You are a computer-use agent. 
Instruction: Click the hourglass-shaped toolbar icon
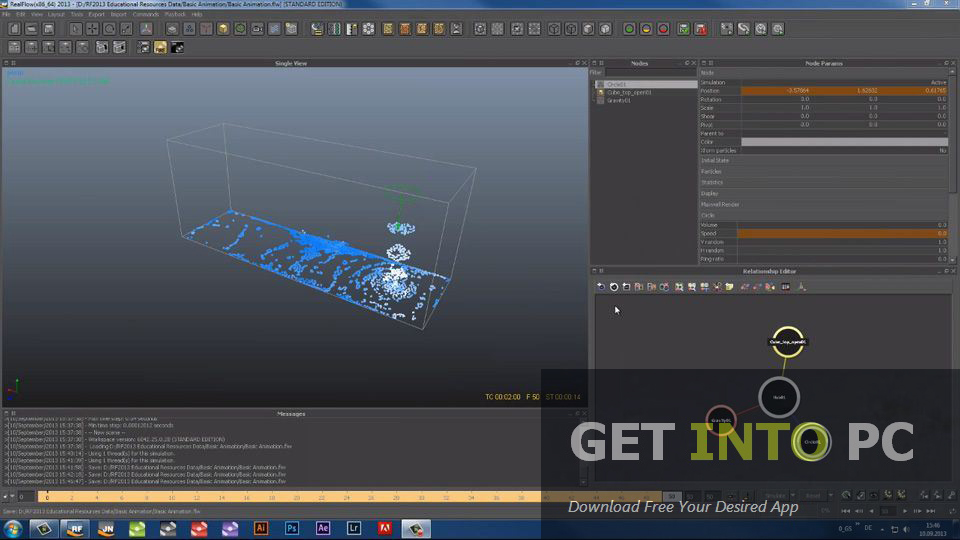[456, 29]
